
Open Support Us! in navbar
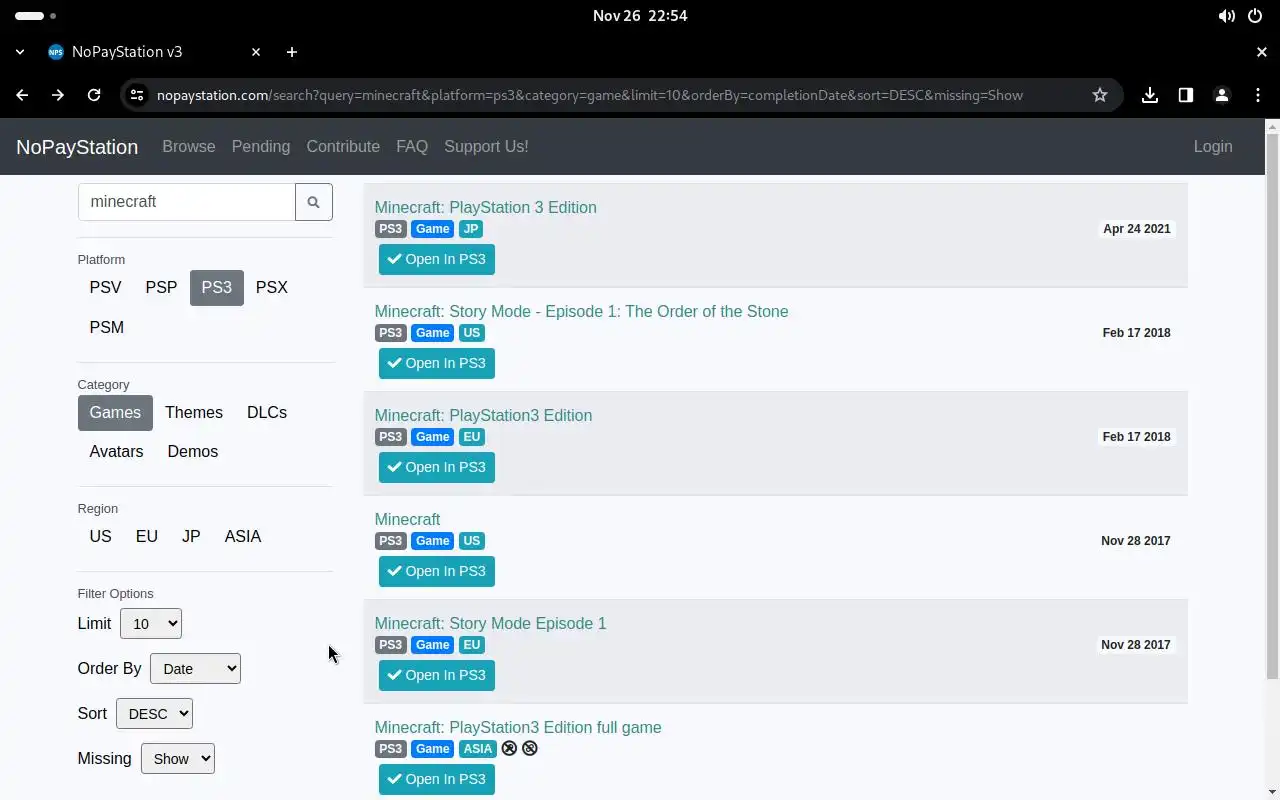(486, 146)
